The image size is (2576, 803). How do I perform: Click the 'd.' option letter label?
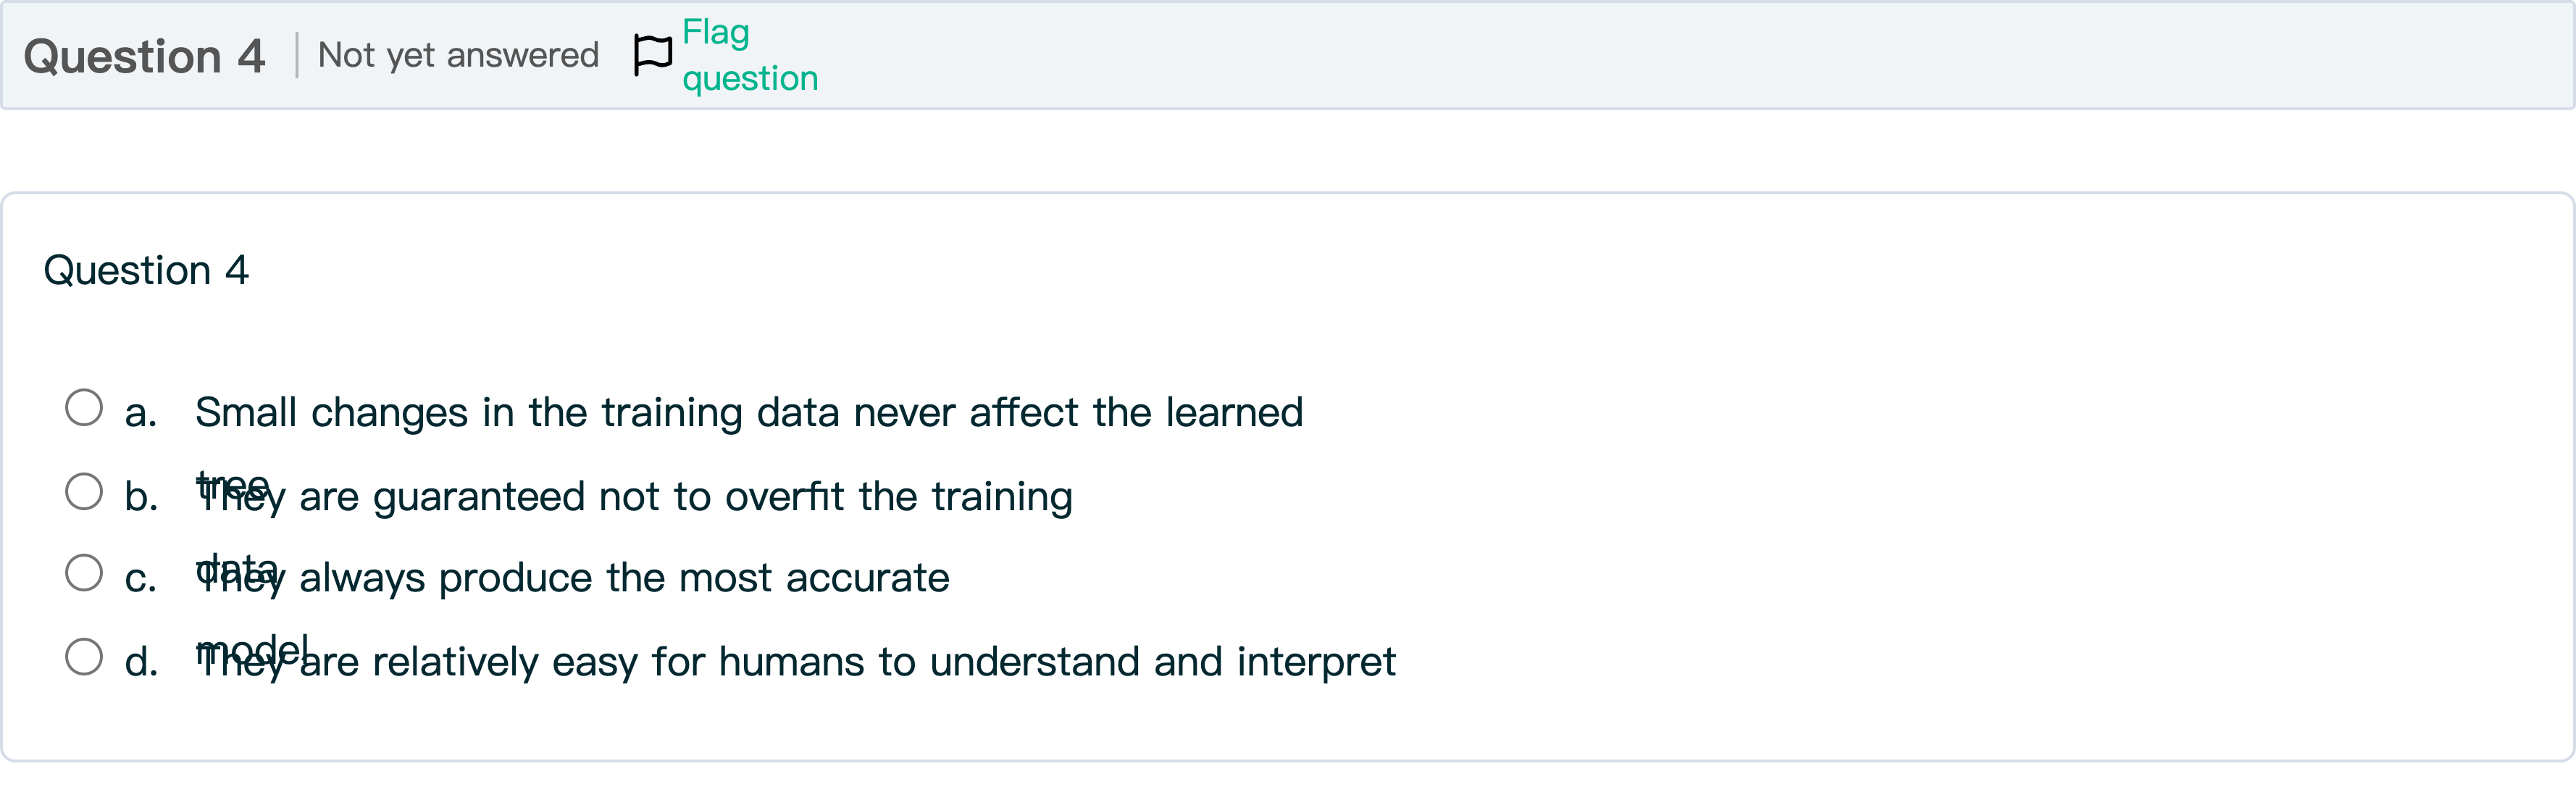(x=141, y=661)
